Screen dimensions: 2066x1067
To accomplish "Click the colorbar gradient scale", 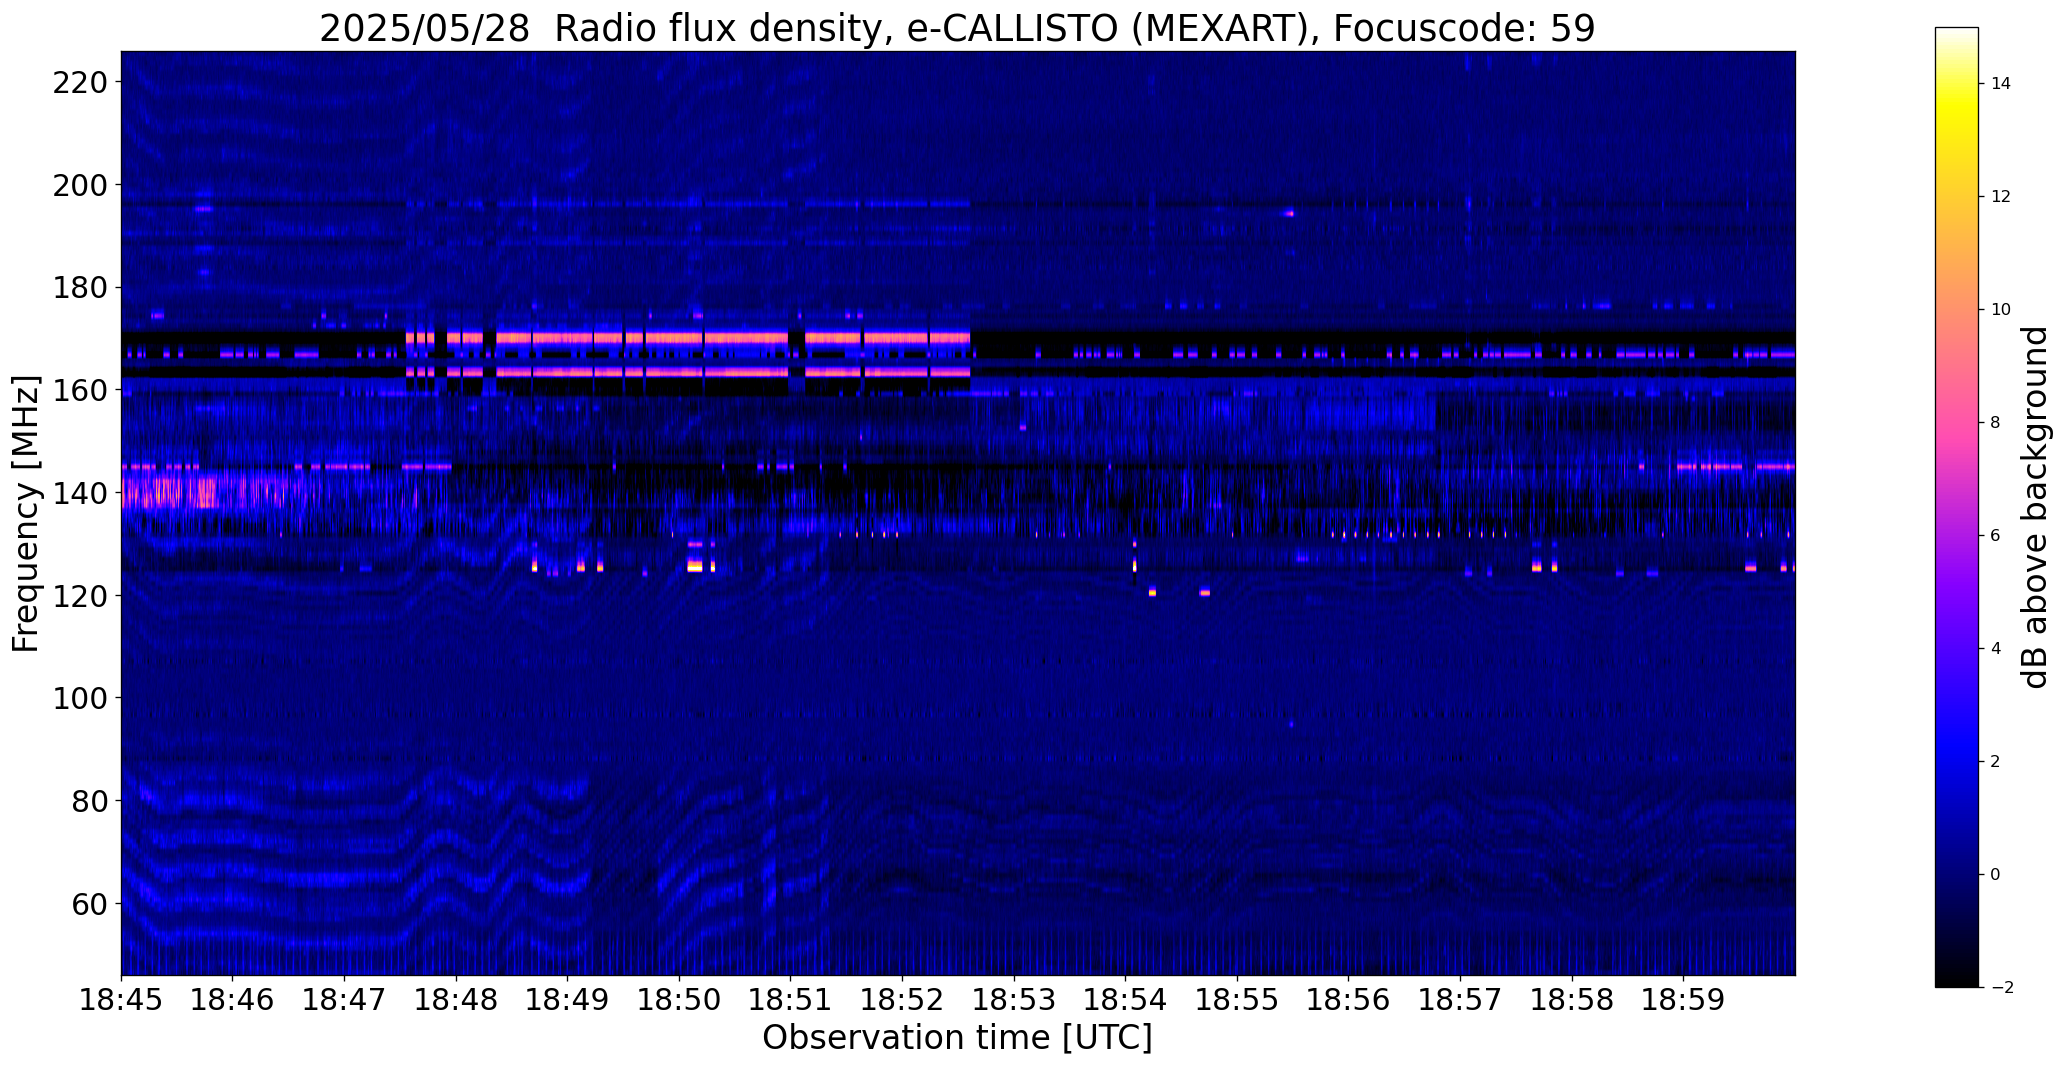I will pos(1956,507).
